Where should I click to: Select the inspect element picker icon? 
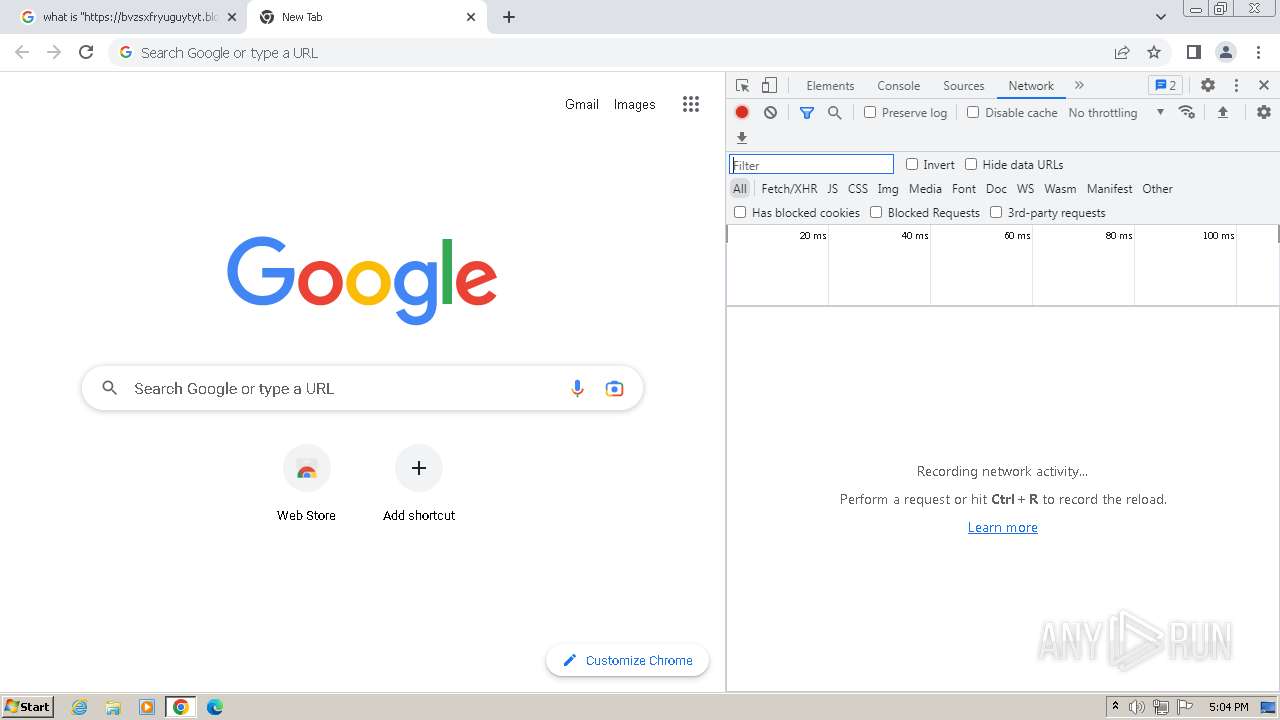click(x=742, y=86)
